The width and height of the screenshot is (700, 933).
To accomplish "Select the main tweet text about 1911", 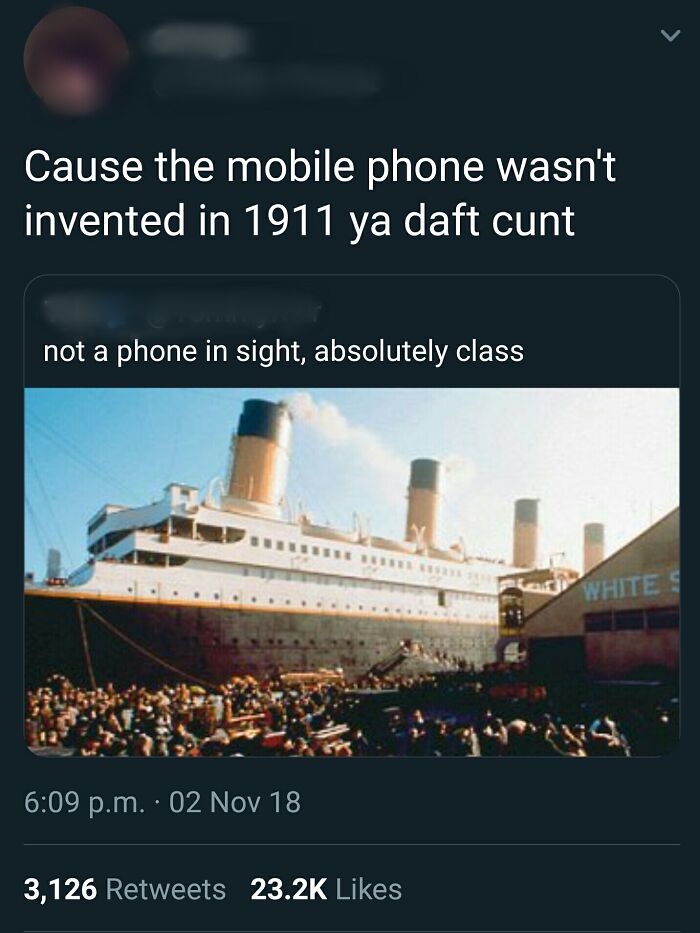I will 320,193.
